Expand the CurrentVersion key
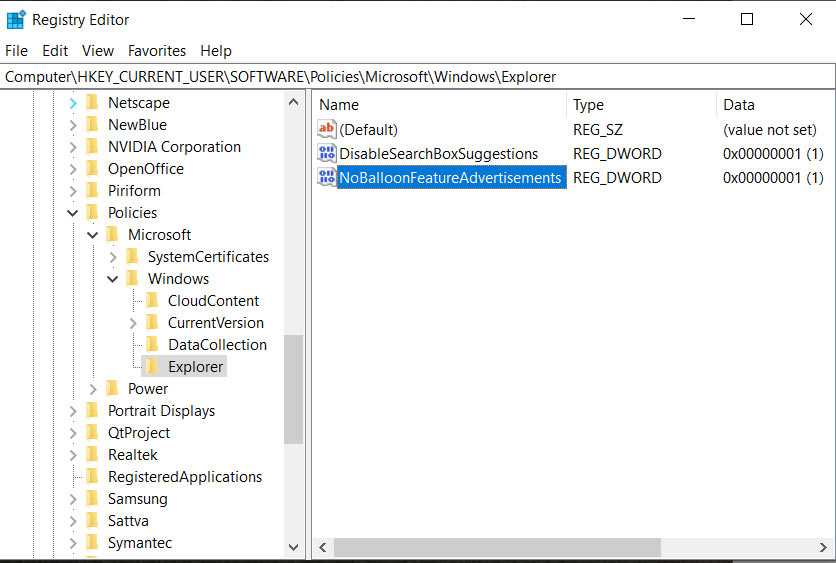836x563 pixels. point(133,323)
